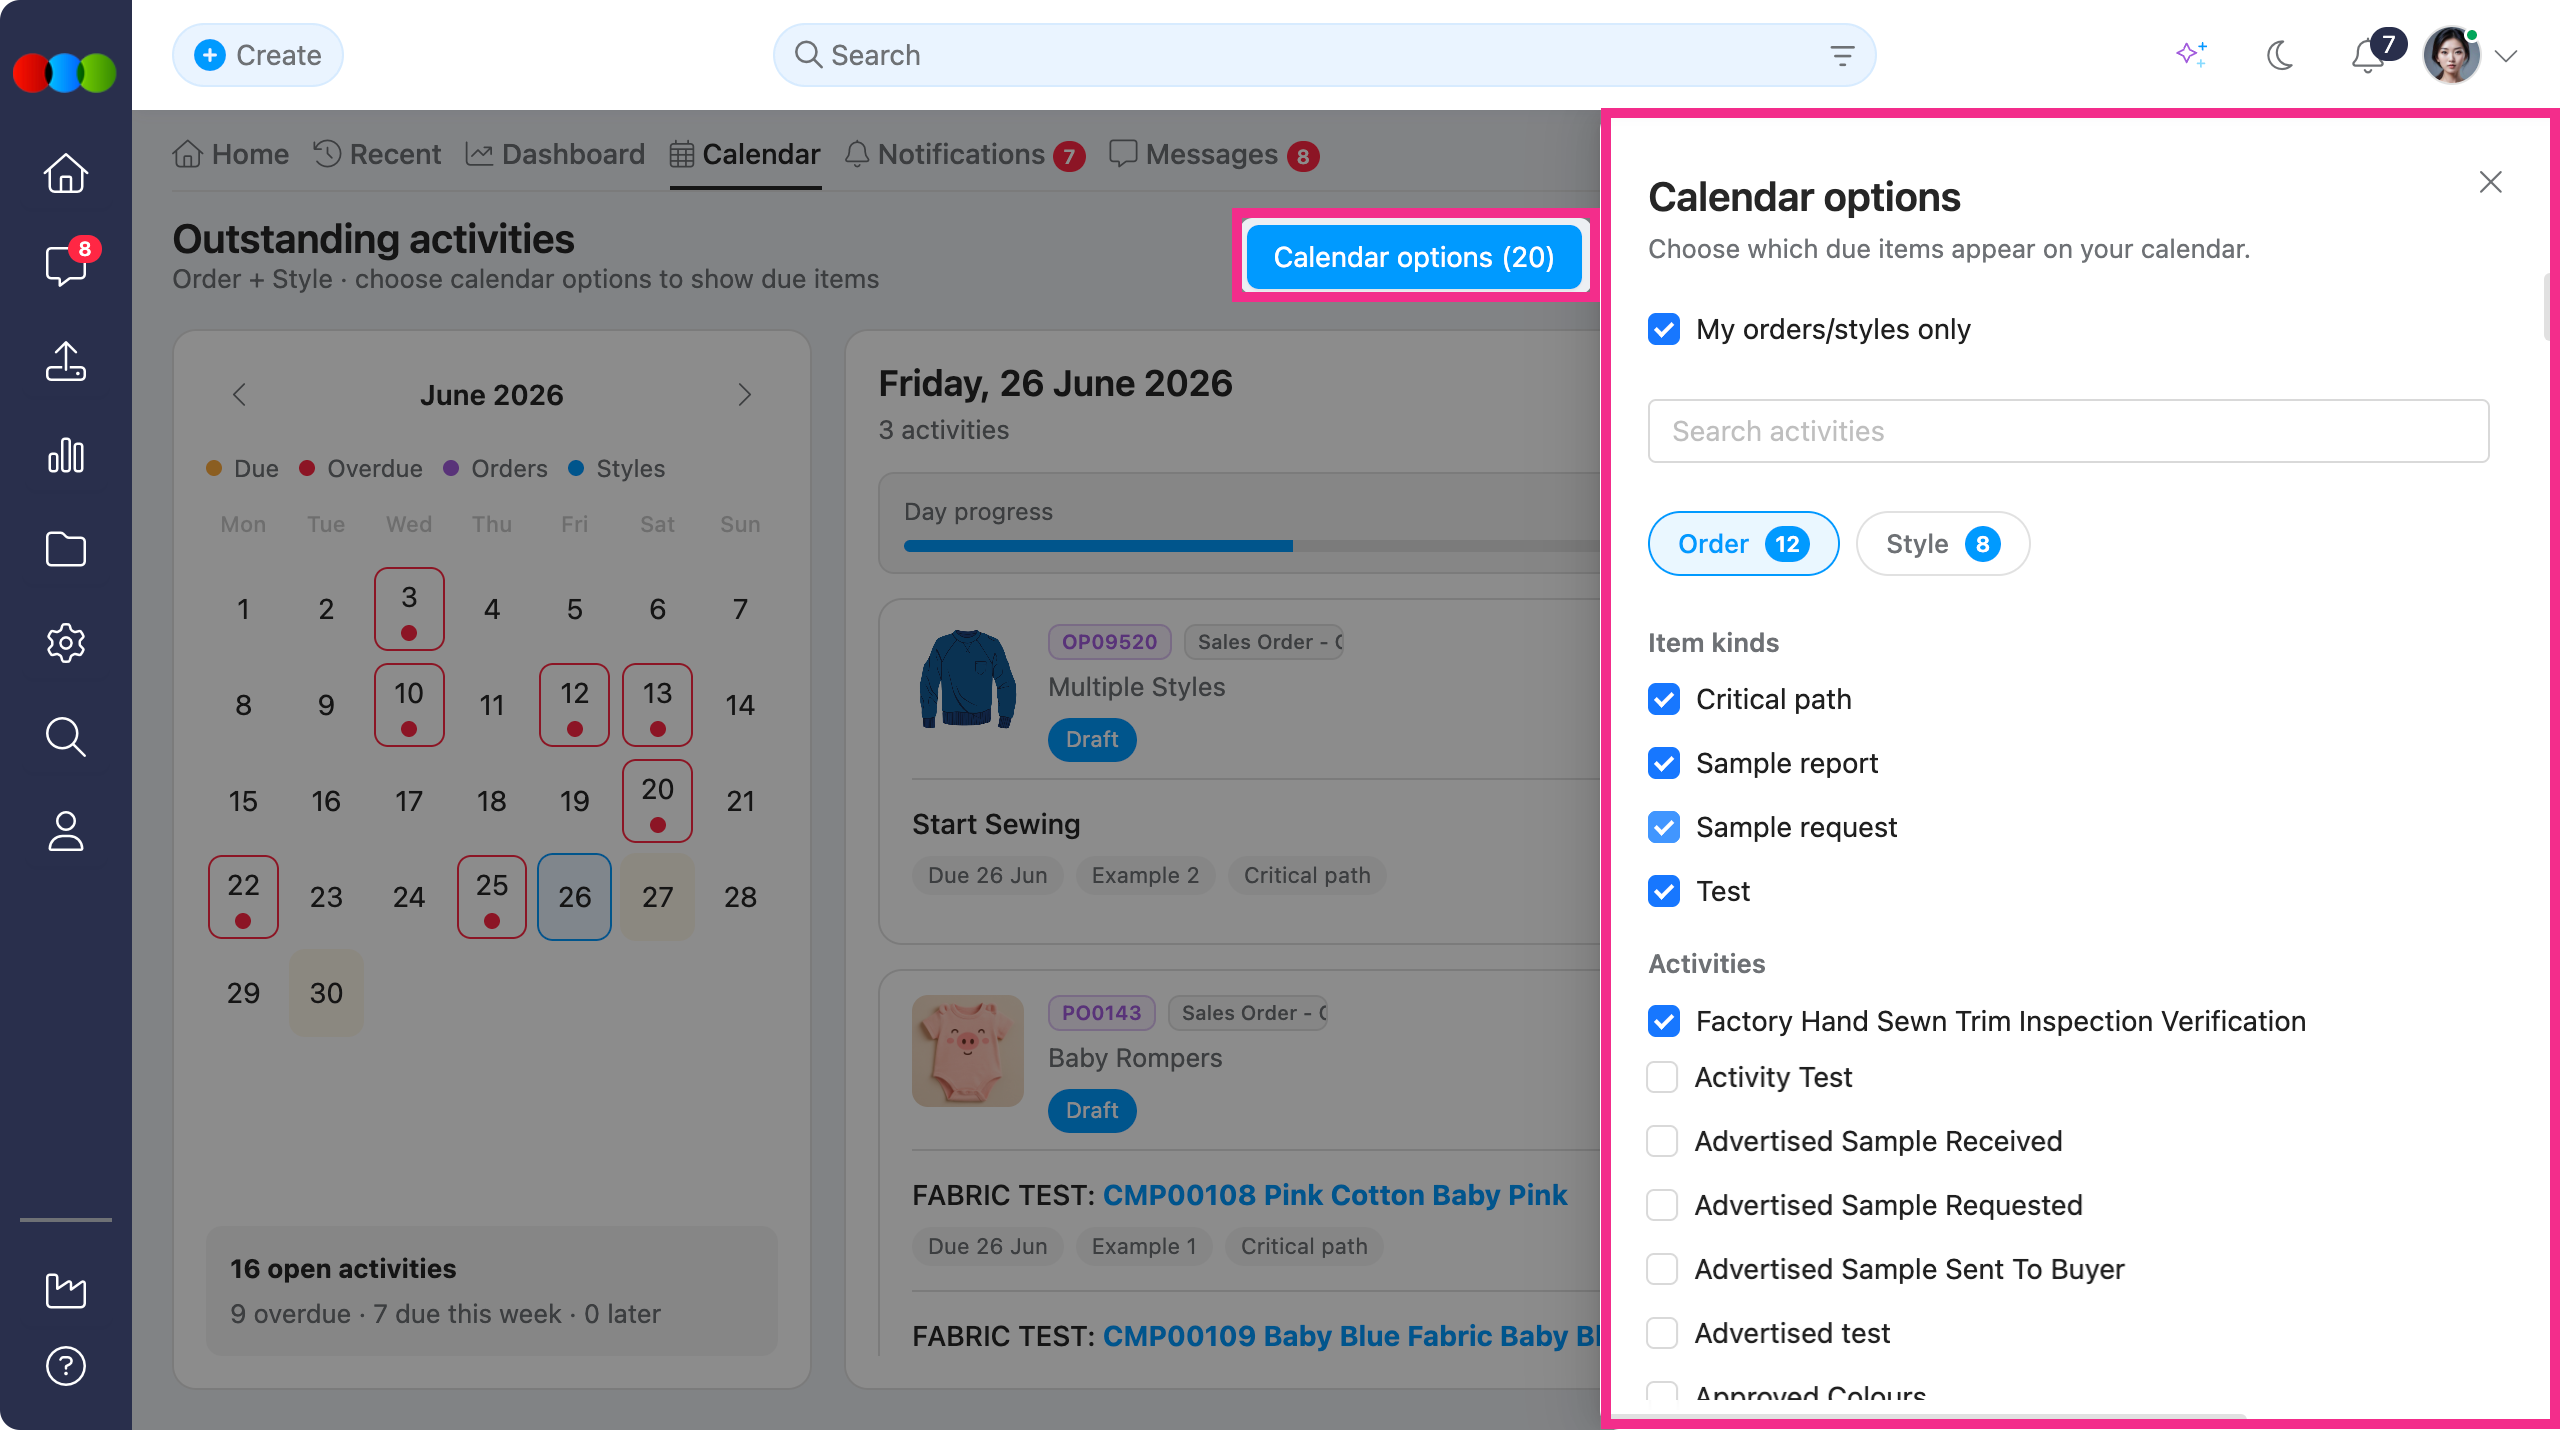
Task: Open sidebar messages icon with badge 8
Action: click(66, 265)
